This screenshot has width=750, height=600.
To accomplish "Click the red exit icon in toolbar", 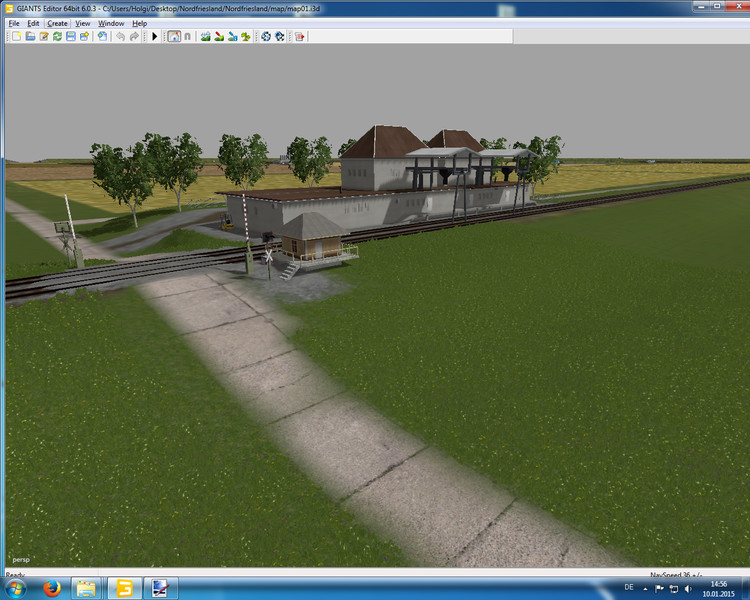I will (299, 36).
